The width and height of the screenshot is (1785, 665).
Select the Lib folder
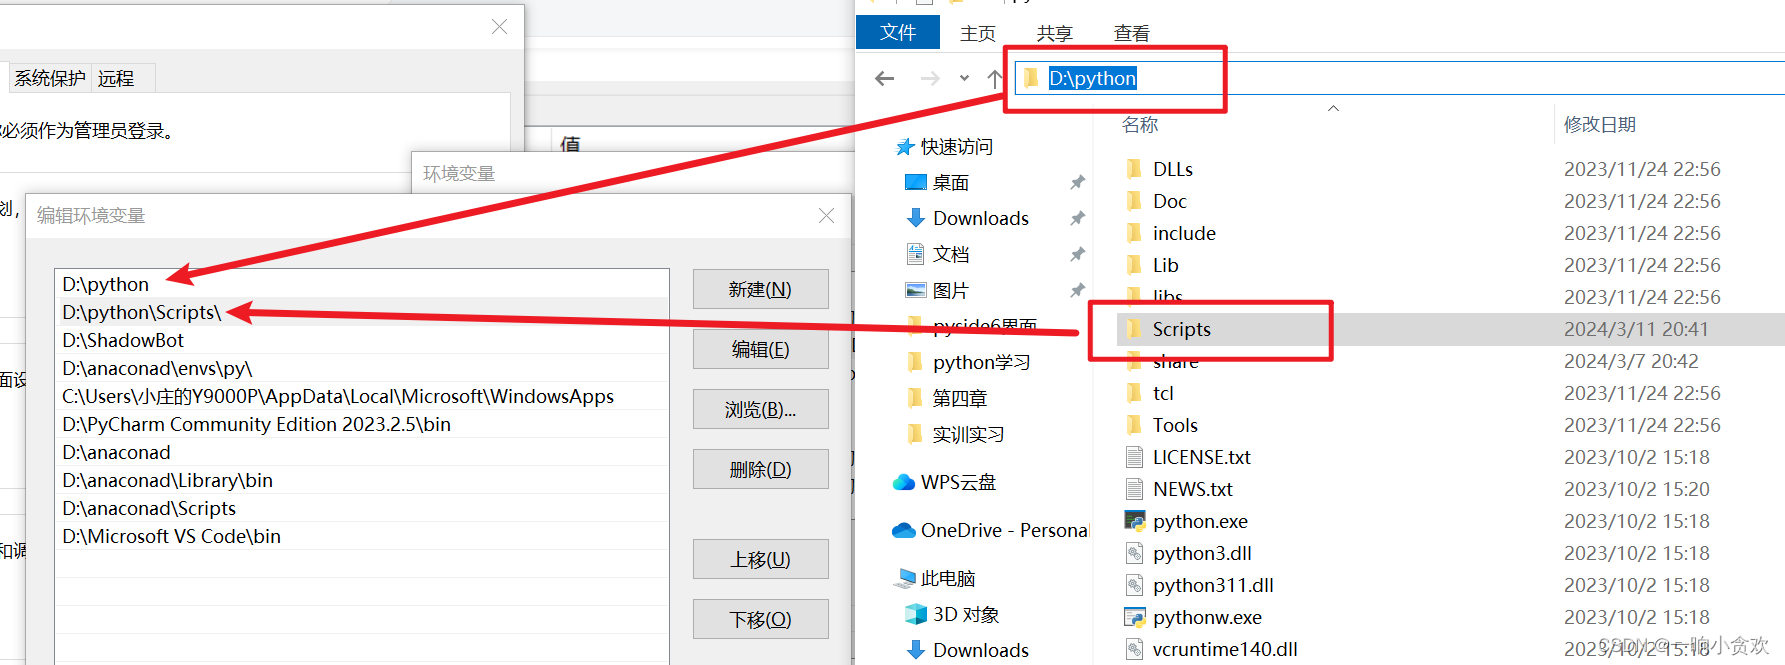1165,265
